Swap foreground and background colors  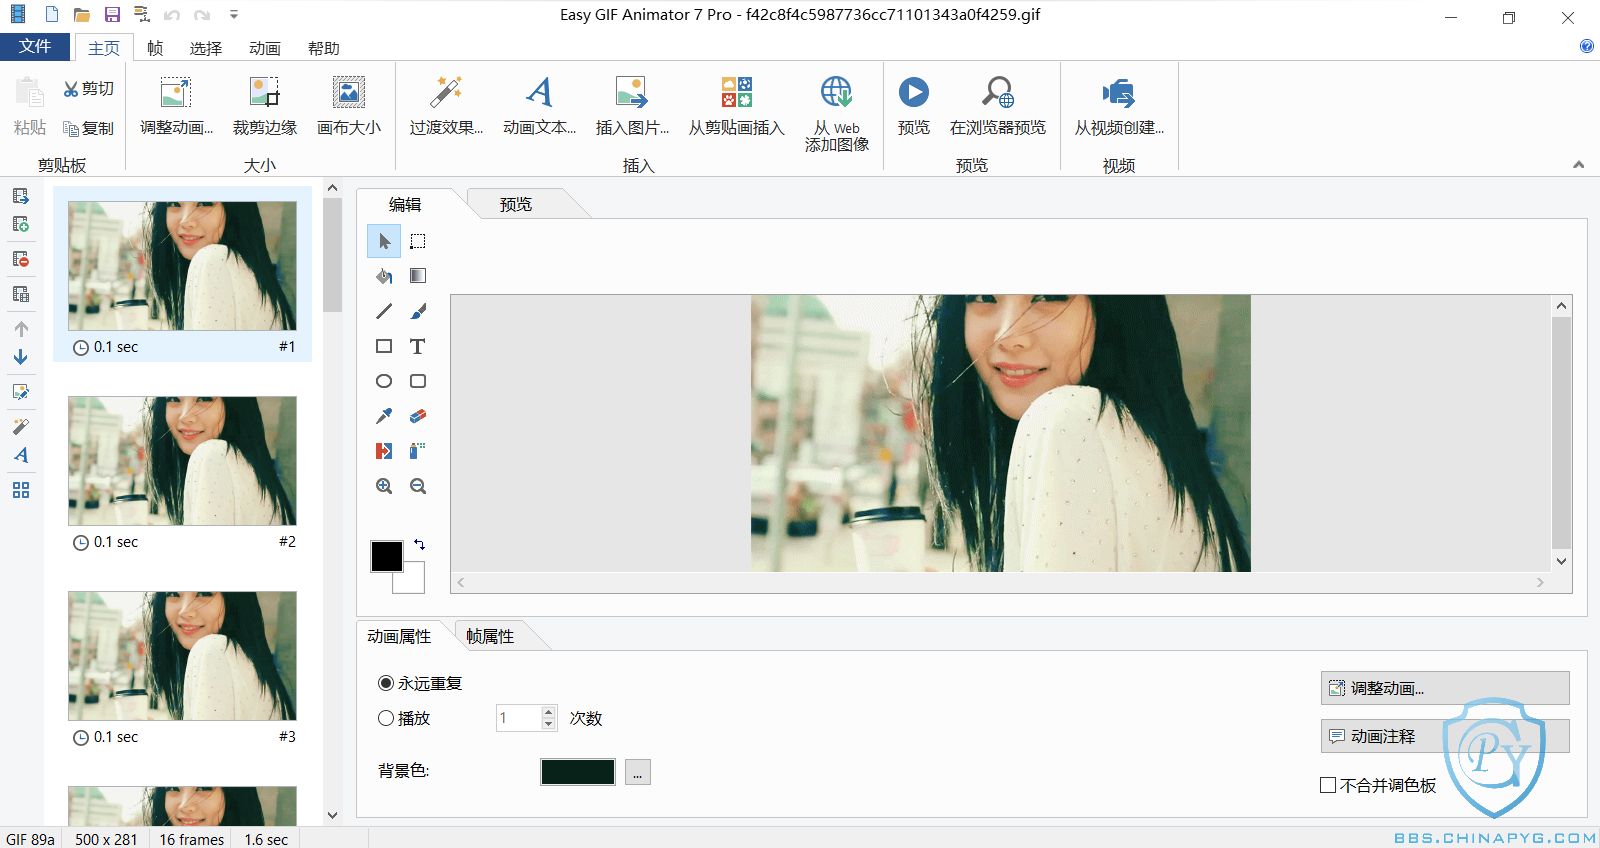420,545
